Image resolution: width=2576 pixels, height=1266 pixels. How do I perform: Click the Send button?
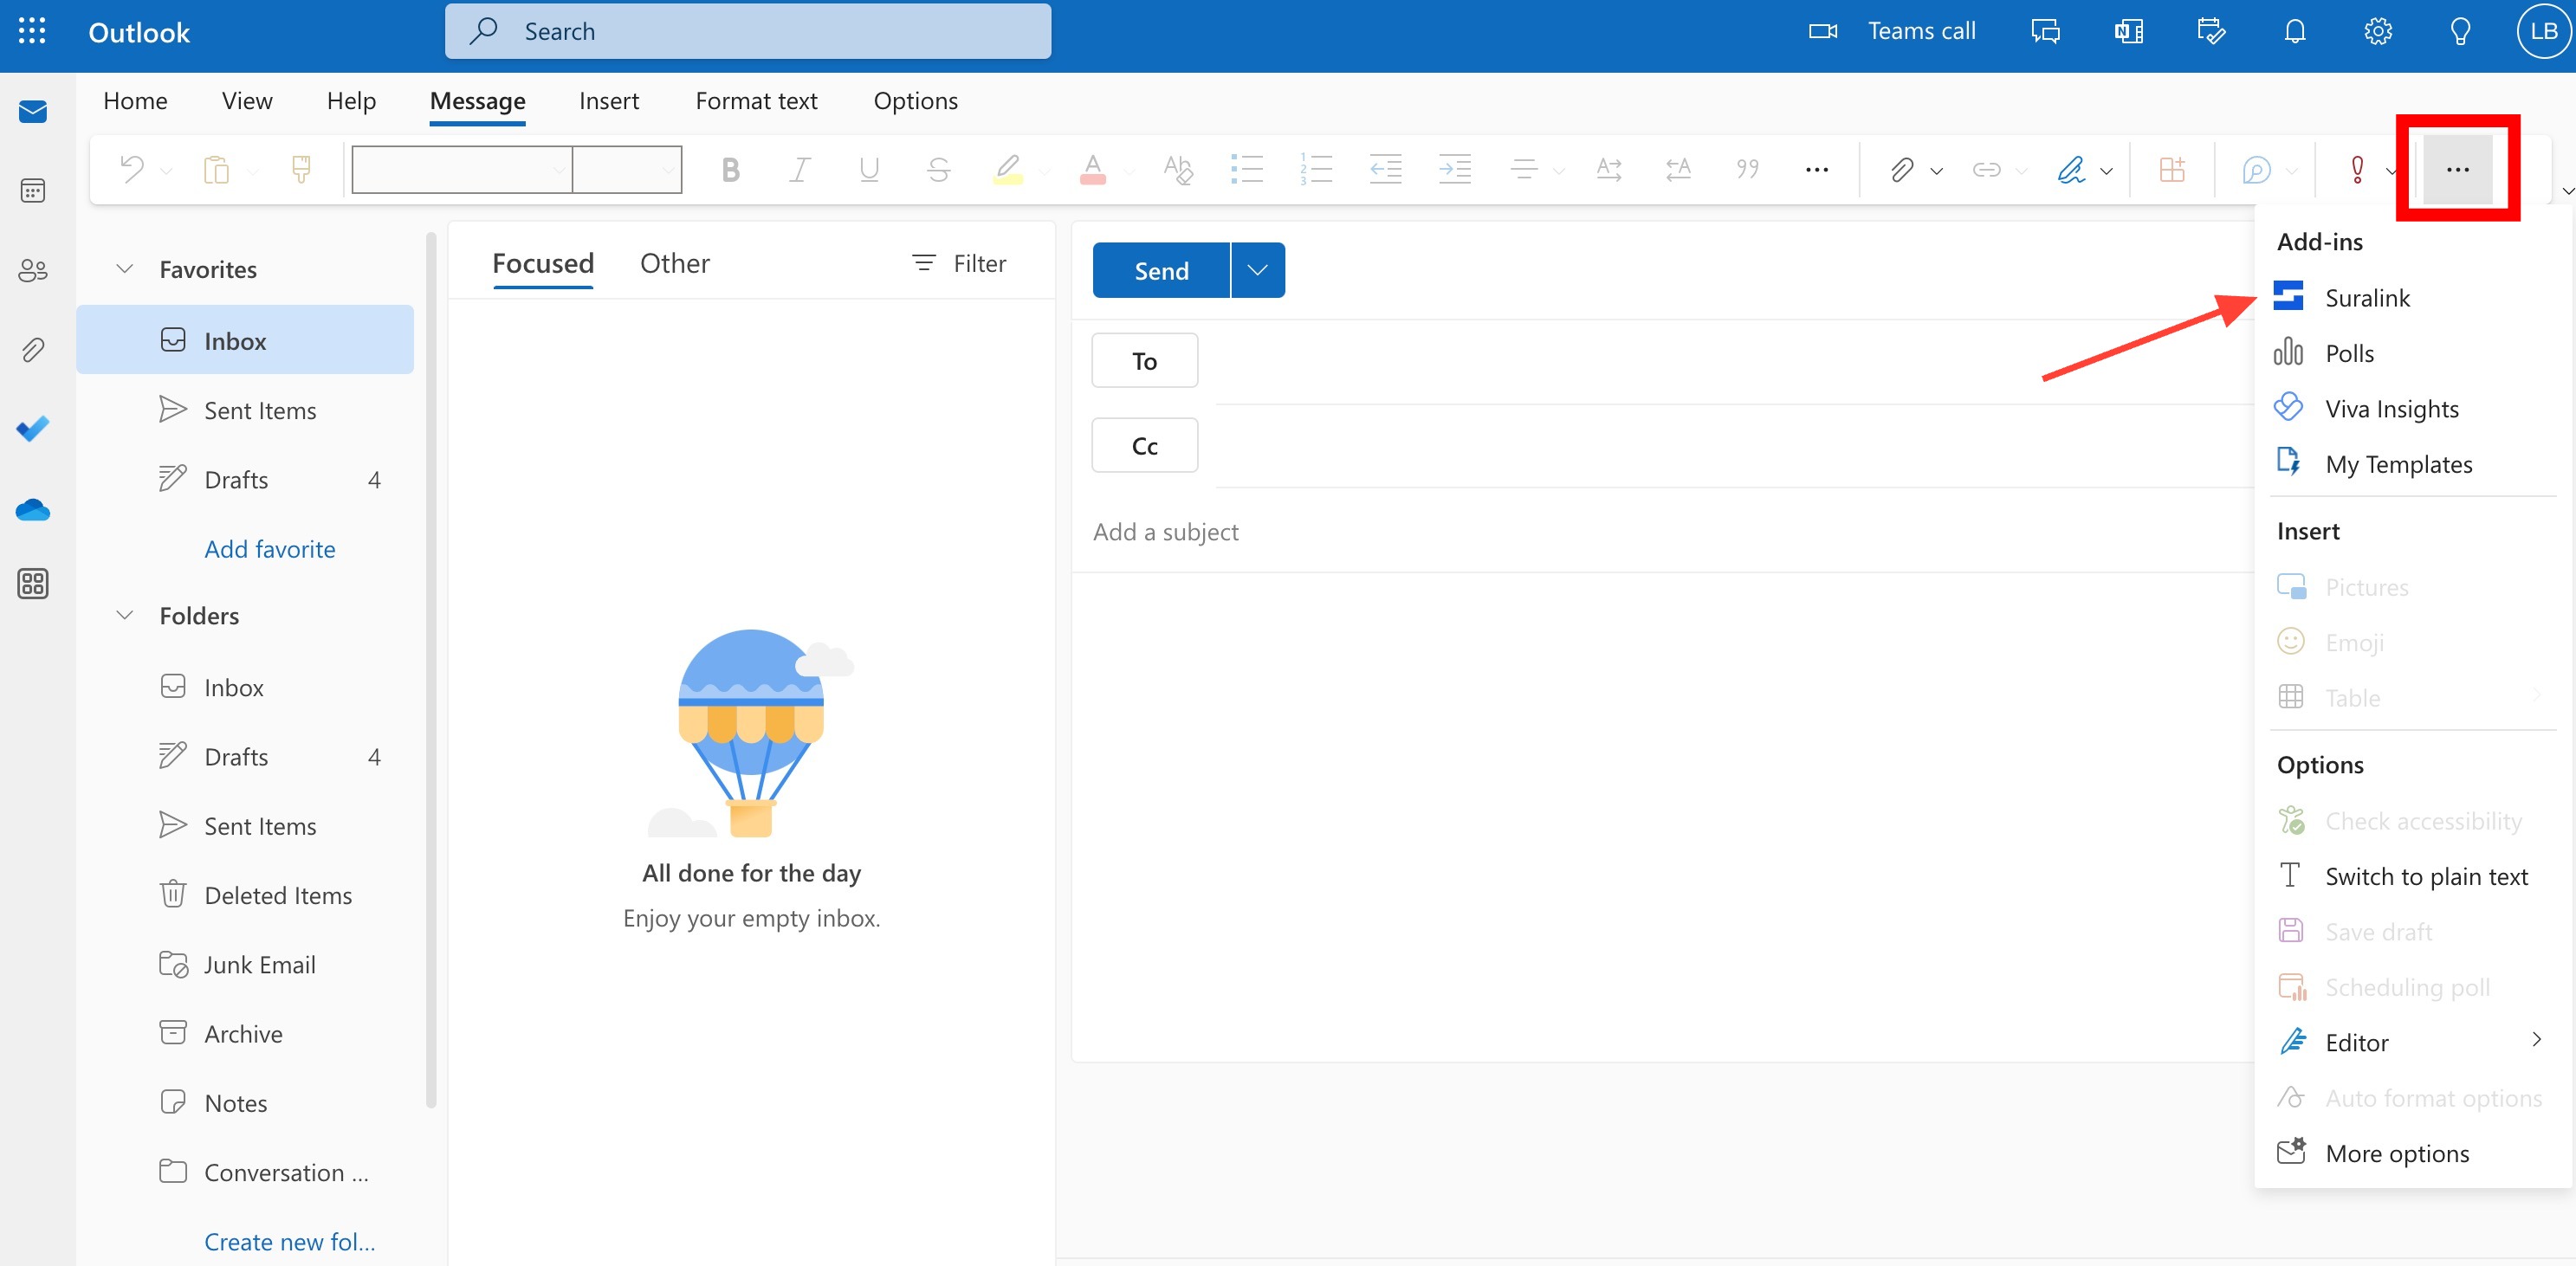point(1161,270)
